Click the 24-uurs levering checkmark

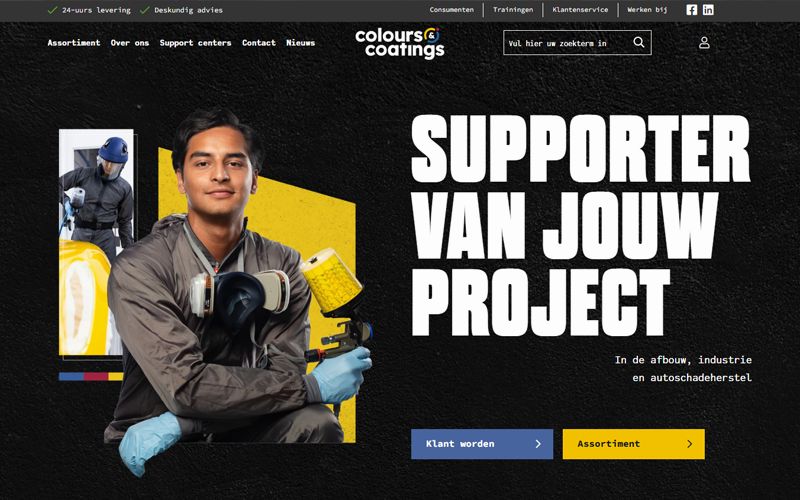52,10
